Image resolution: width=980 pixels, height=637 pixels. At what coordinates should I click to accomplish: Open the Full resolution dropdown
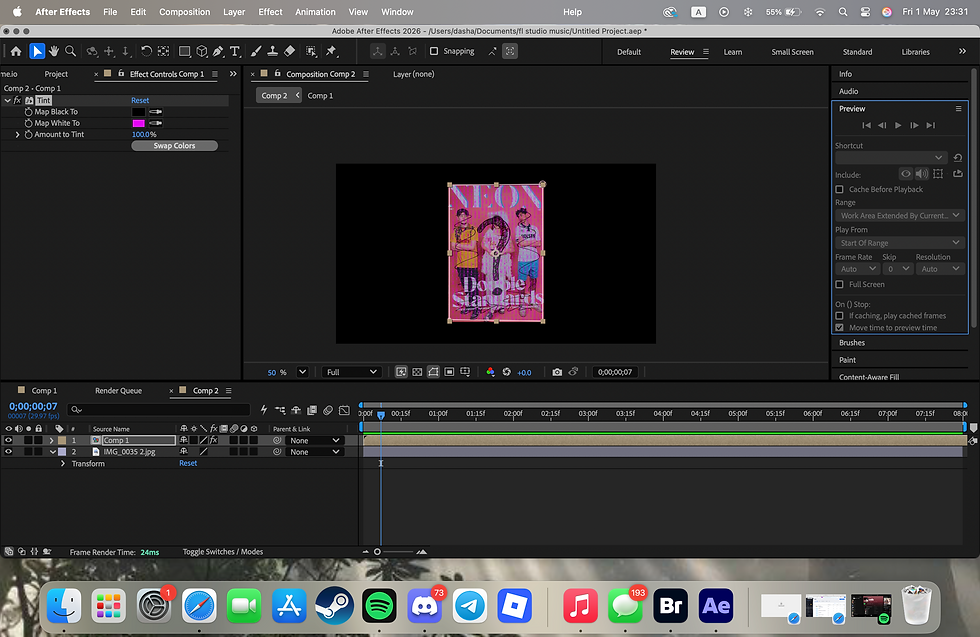tap(351, 372)
